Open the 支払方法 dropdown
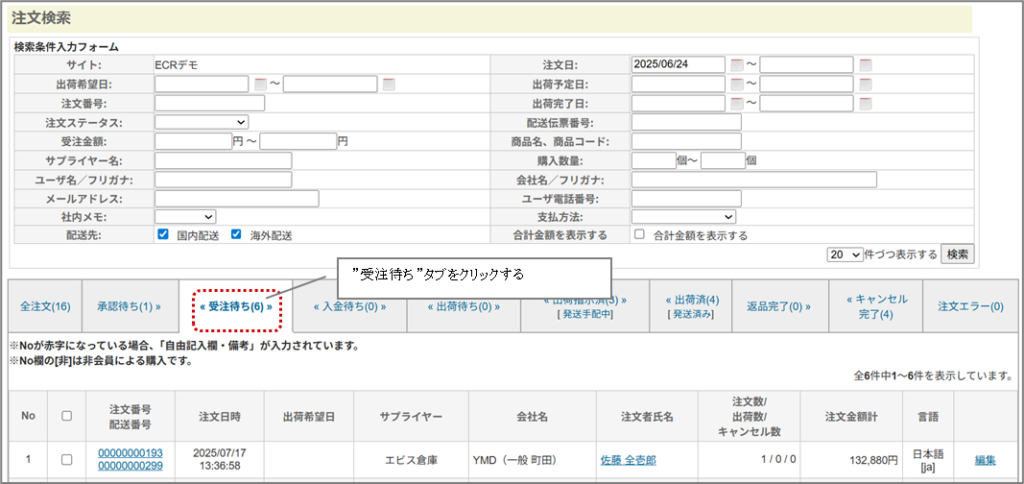This screenshot has width=1024, height=484. (x=683, y=216)
